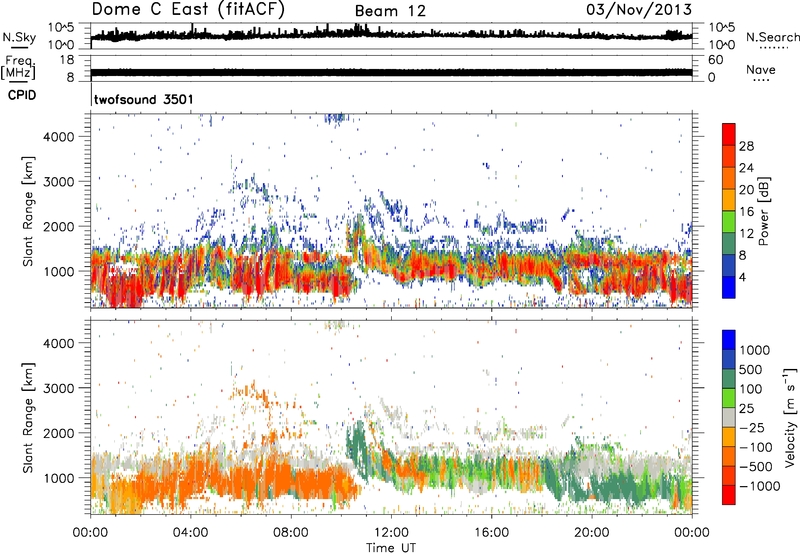Screen dimensions: 800x554
Task: Click the 'Beam 12' label
Action: coord(390,11)
